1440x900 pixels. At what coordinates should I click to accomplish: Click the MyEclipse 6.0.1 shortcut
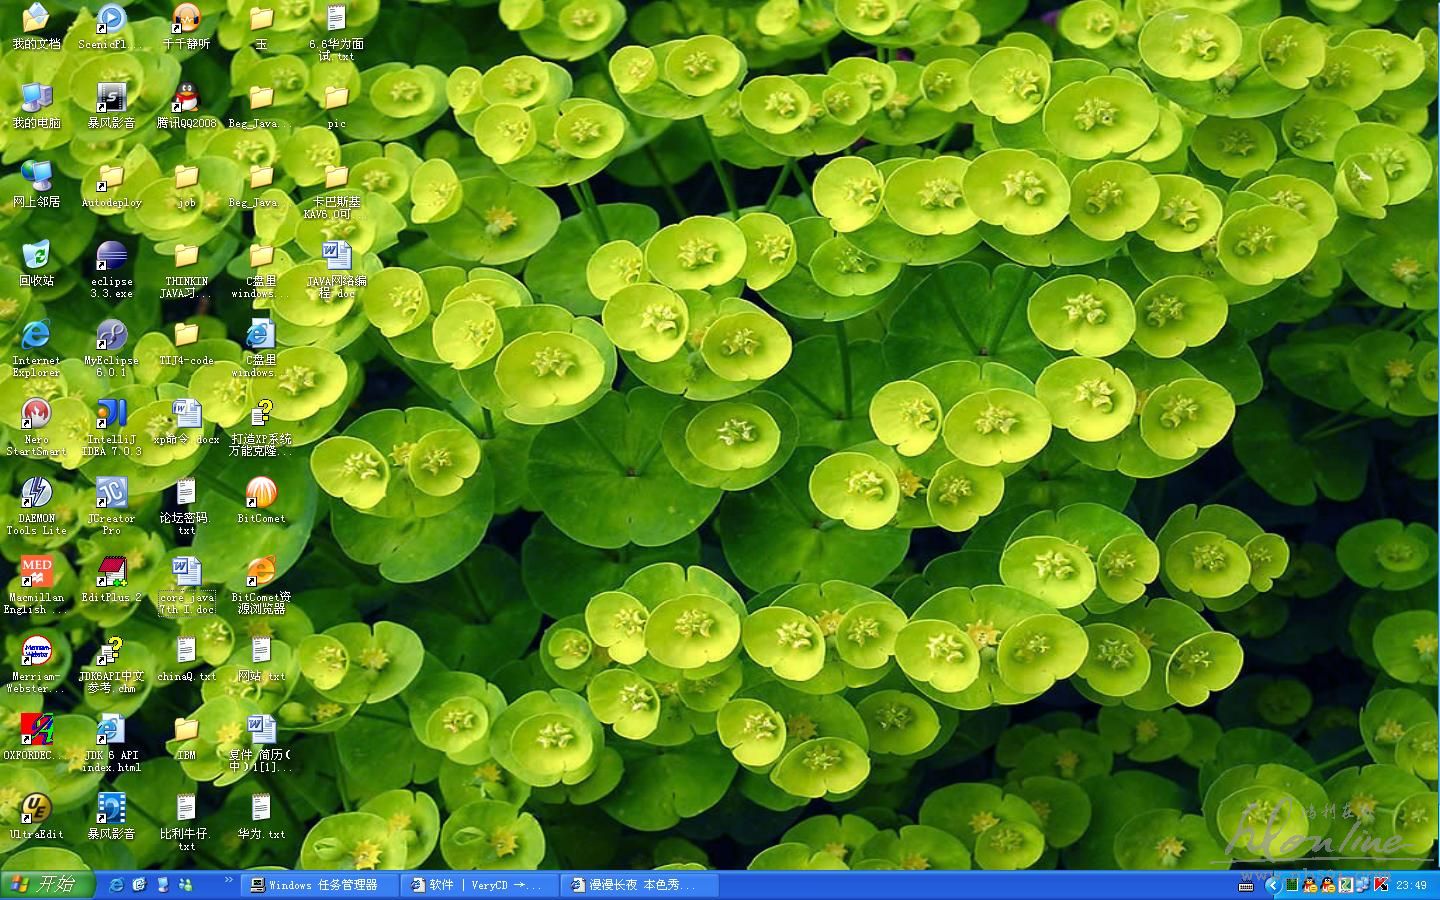click(111, 337)
